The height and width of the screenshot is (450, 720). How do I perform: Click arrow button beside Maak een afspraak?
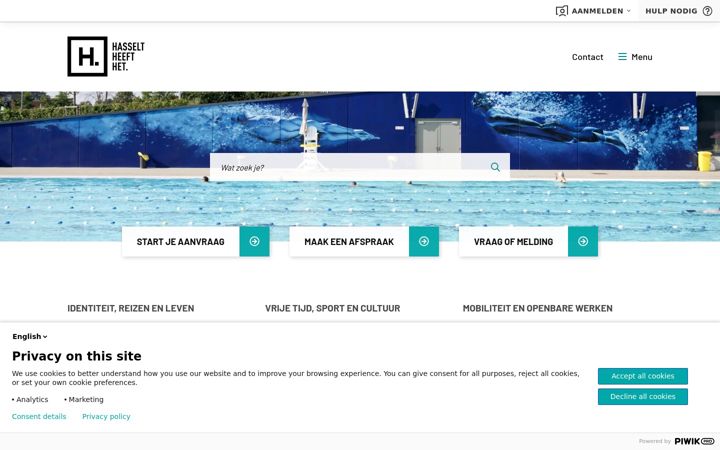424,242
